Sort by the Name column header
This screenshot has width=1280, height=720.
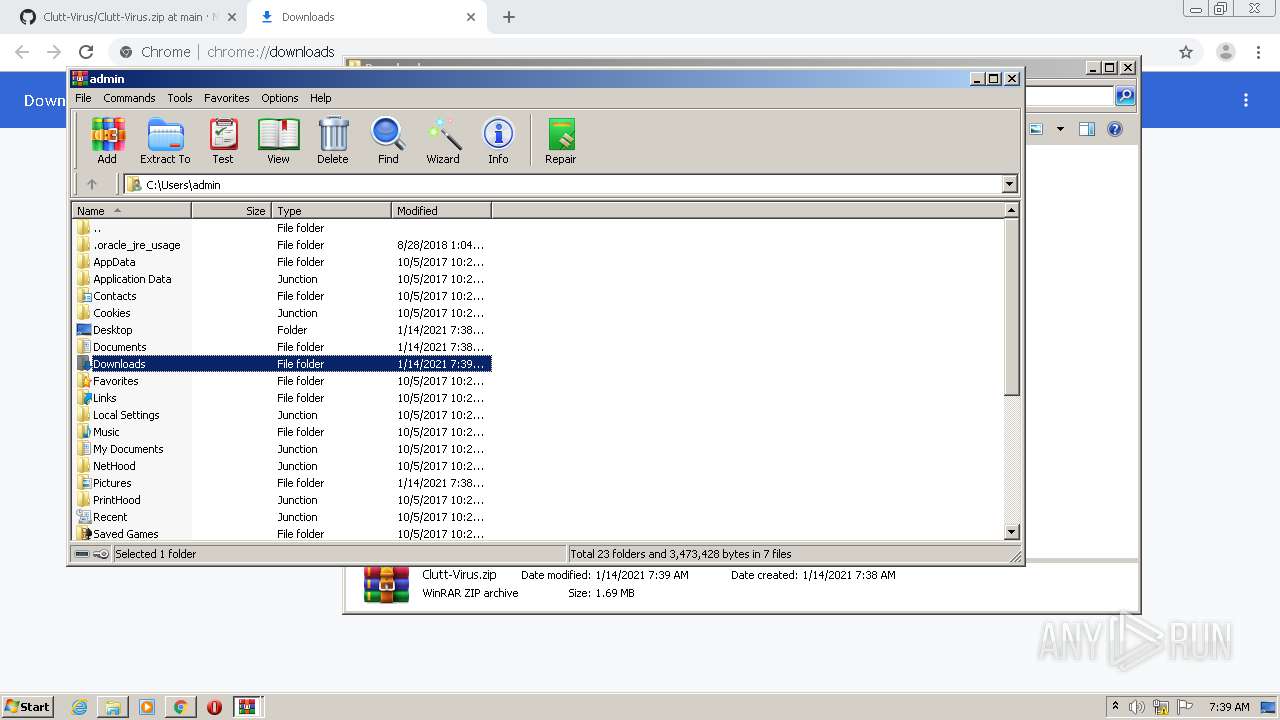[131, 211]
